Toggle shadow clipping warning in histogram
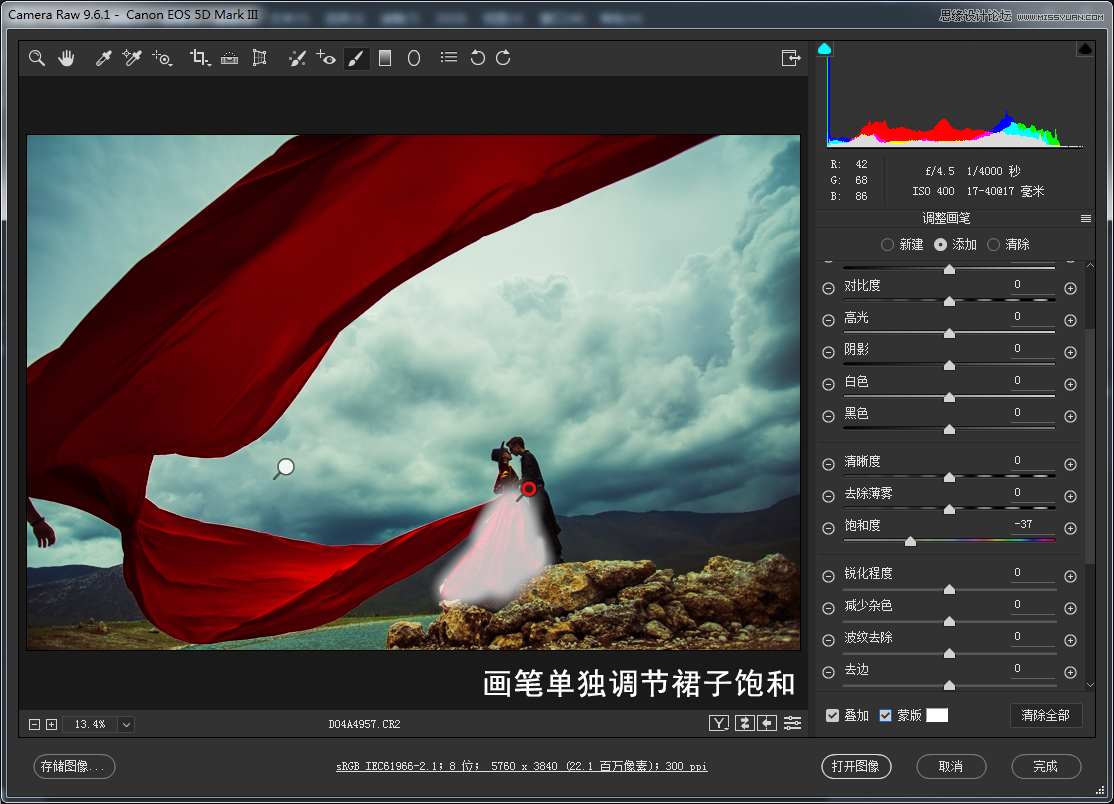The image size is (1114, 804). pos(824,49)
